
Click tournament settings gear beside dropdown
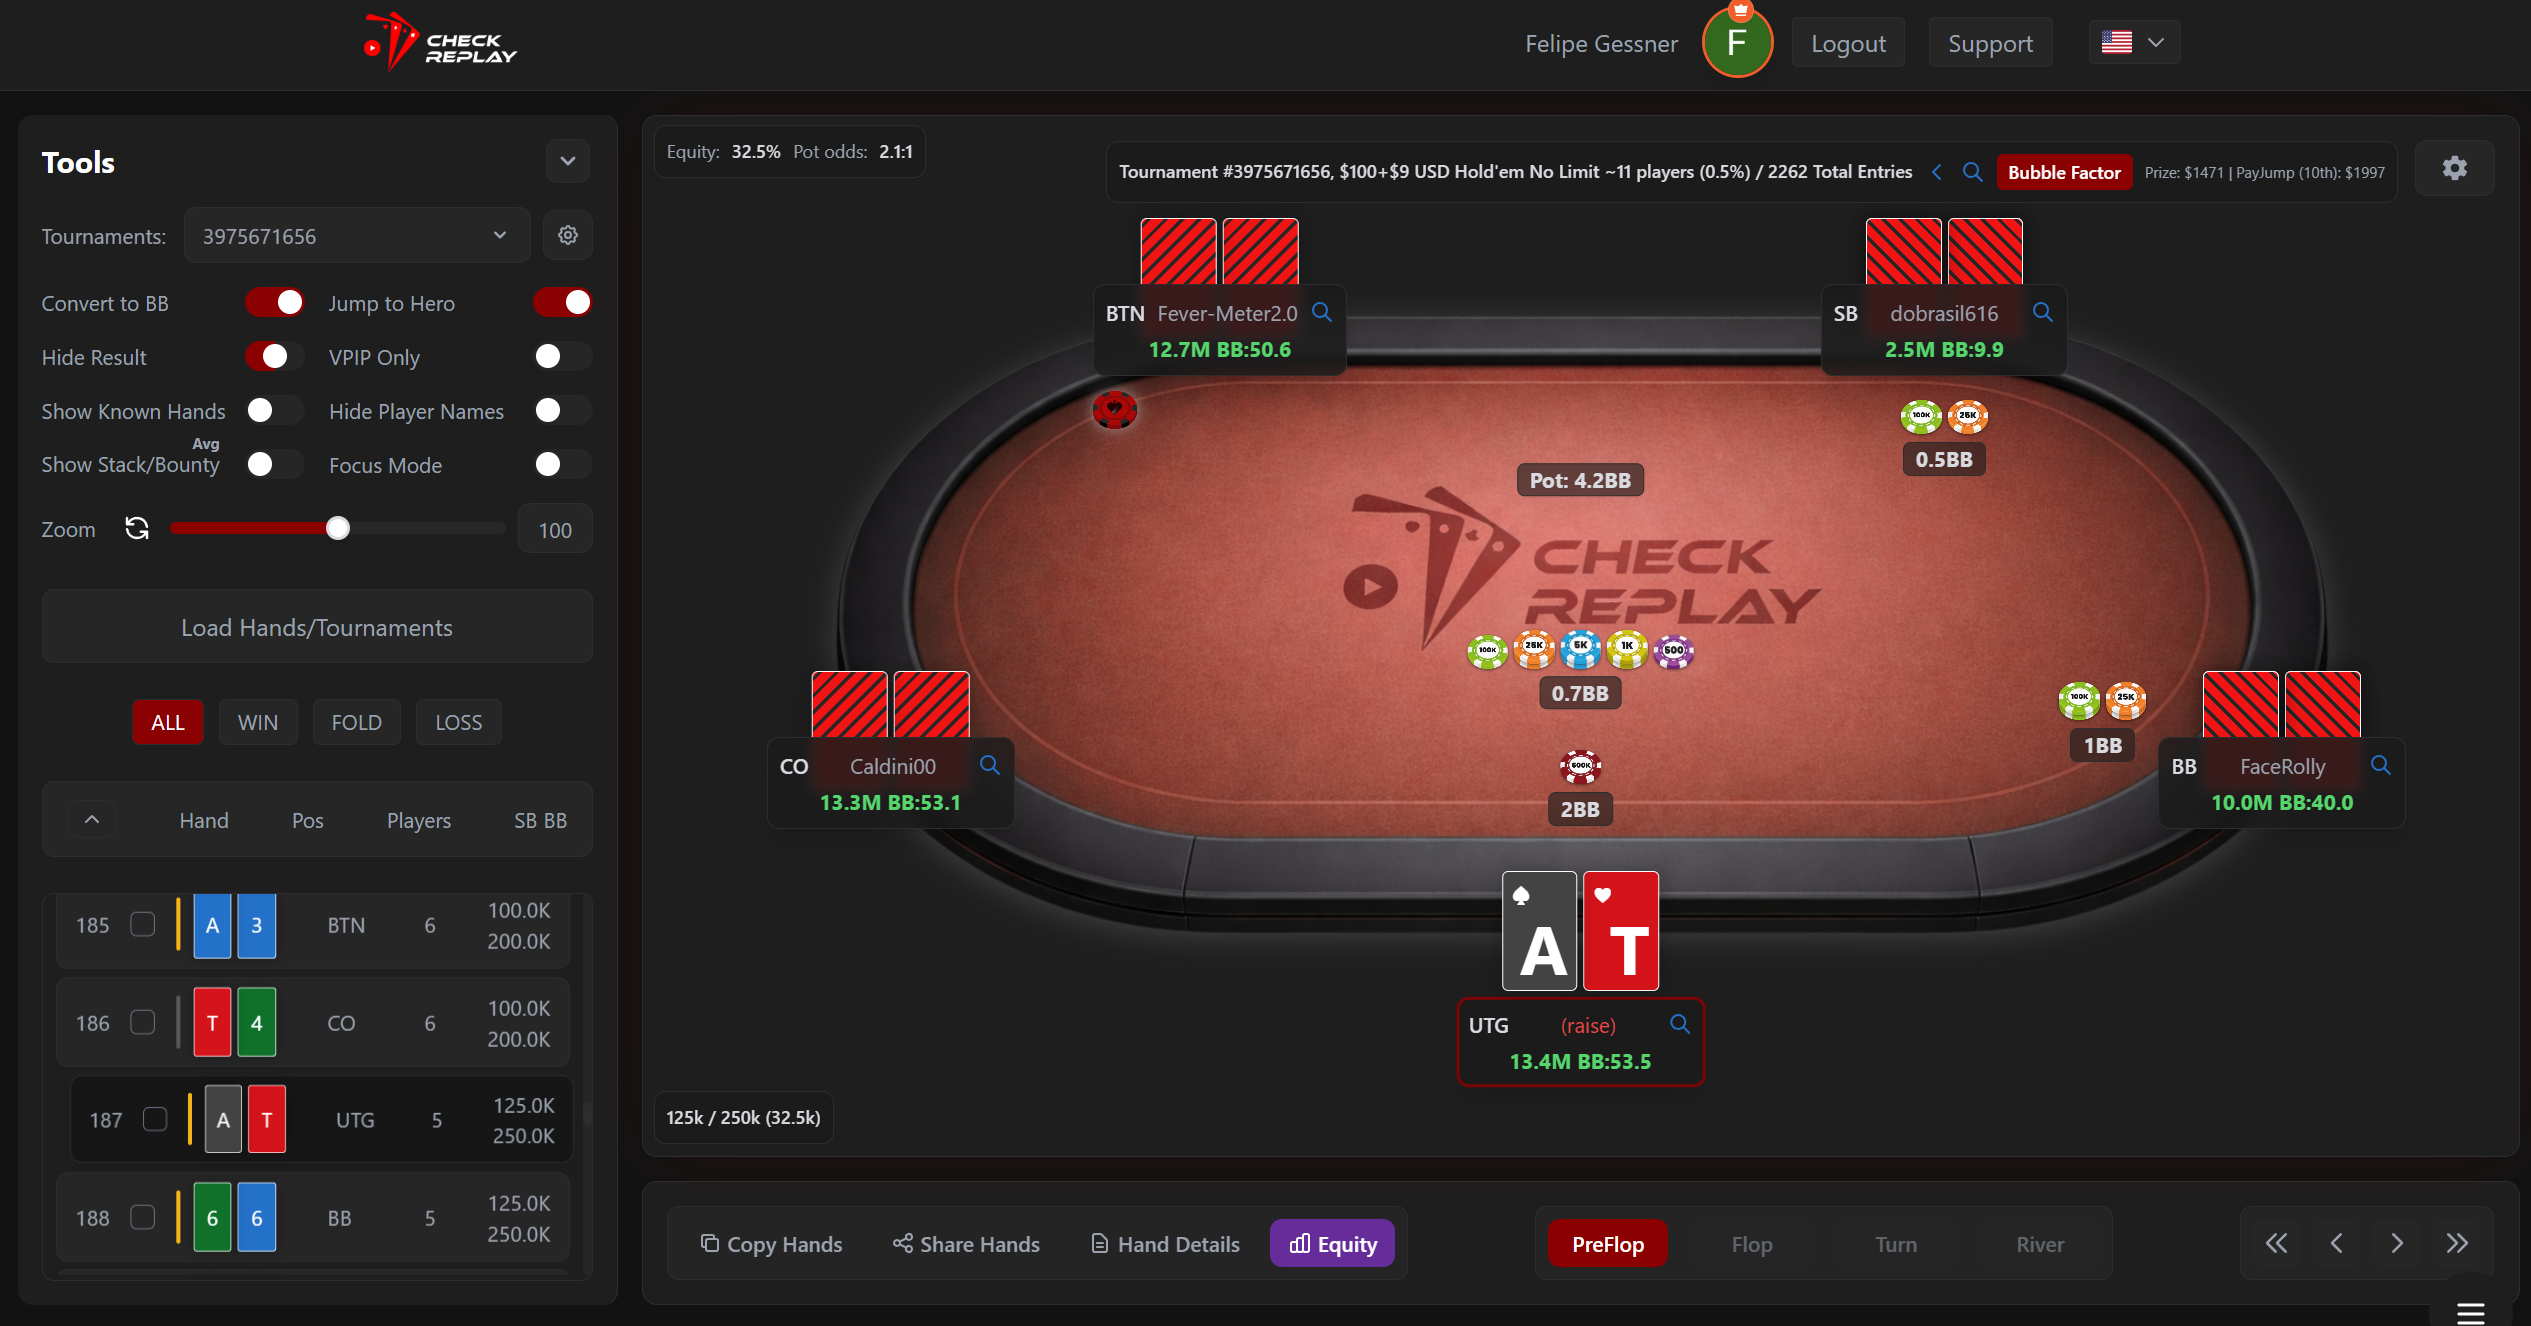pos(567,235)
